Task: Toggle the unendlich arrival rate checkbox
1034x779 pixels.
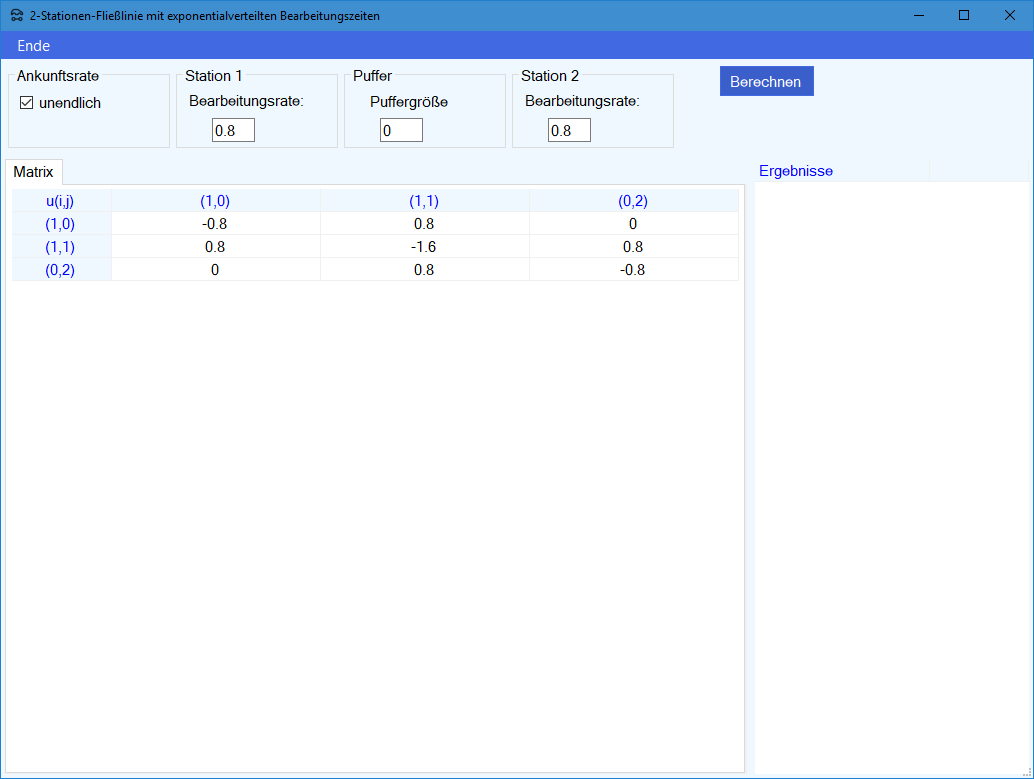Action: click(x=27, y=103)
